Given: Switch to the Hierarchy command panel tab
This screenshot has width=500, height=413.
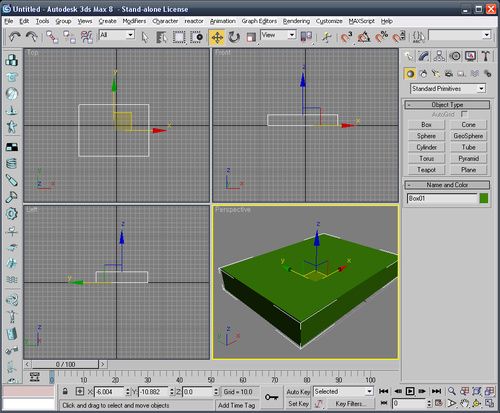Looking at the screenshot, I should click(x=439, y=56).
